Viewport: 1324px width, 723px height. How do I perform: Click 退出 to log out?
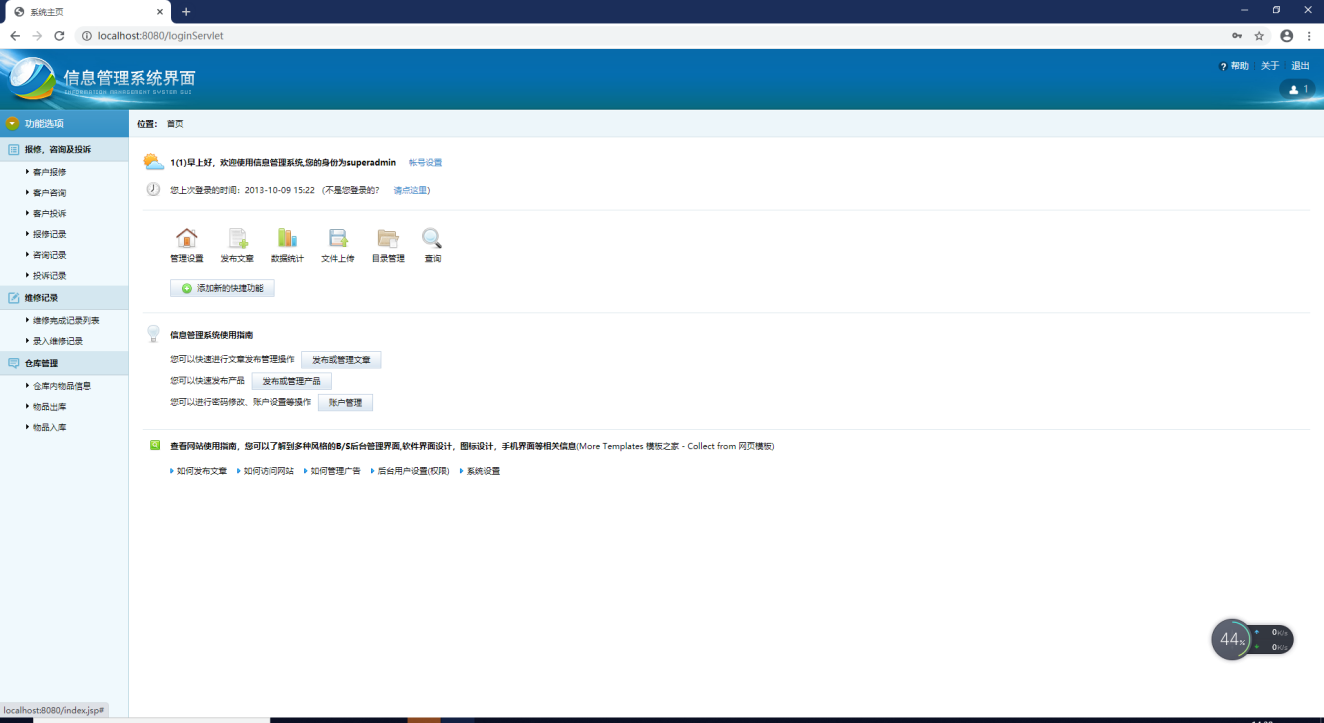pos(1300,66)
